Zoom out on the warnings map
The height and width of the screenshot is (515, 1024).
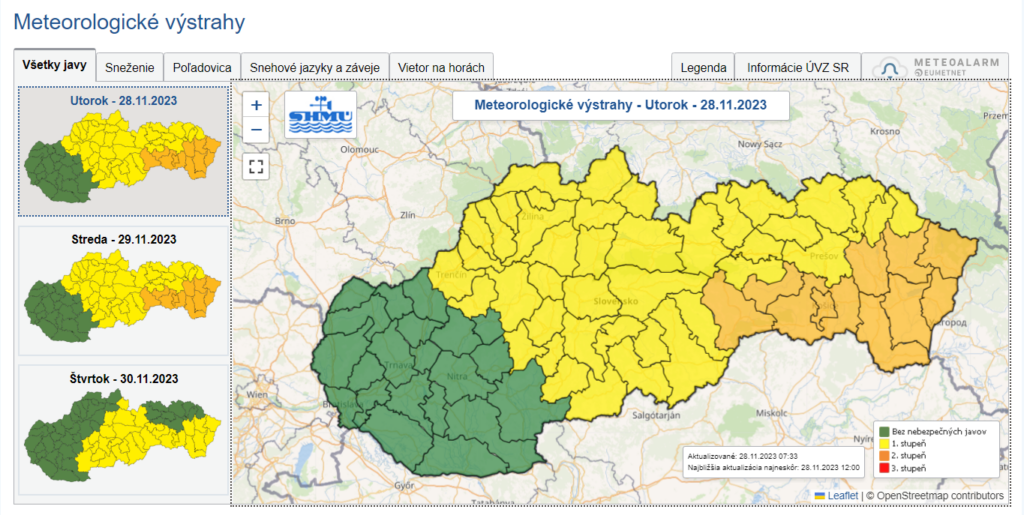point(257,130)
